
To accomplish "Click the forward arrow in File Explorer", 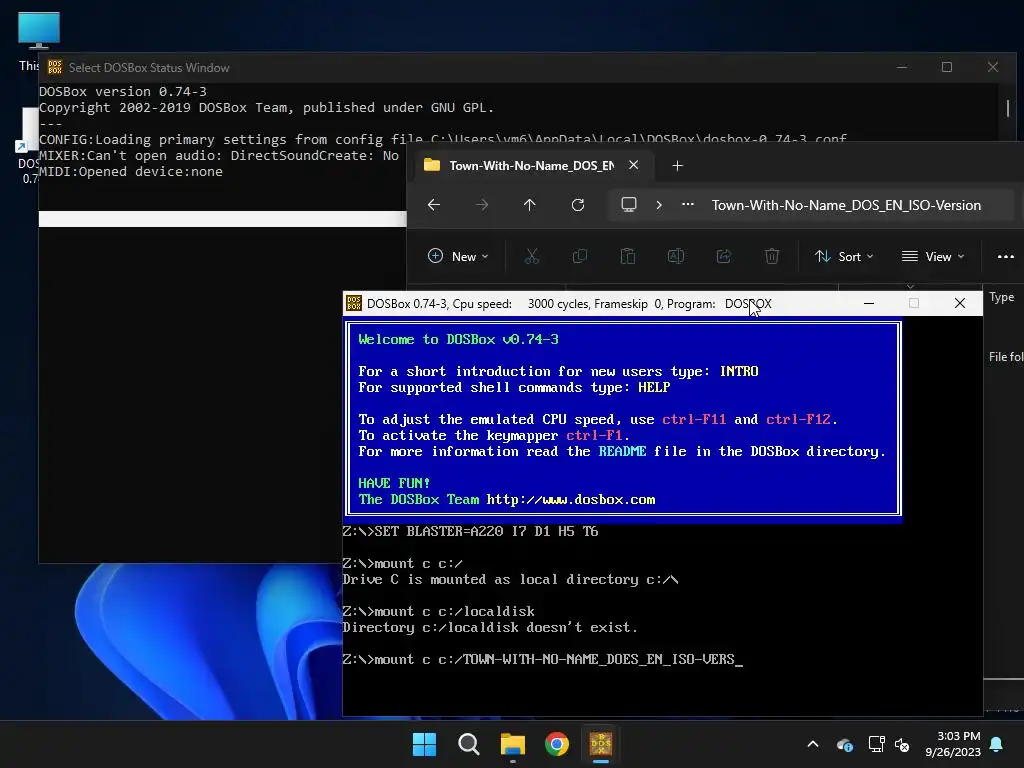I will click(x=482, y=205).
